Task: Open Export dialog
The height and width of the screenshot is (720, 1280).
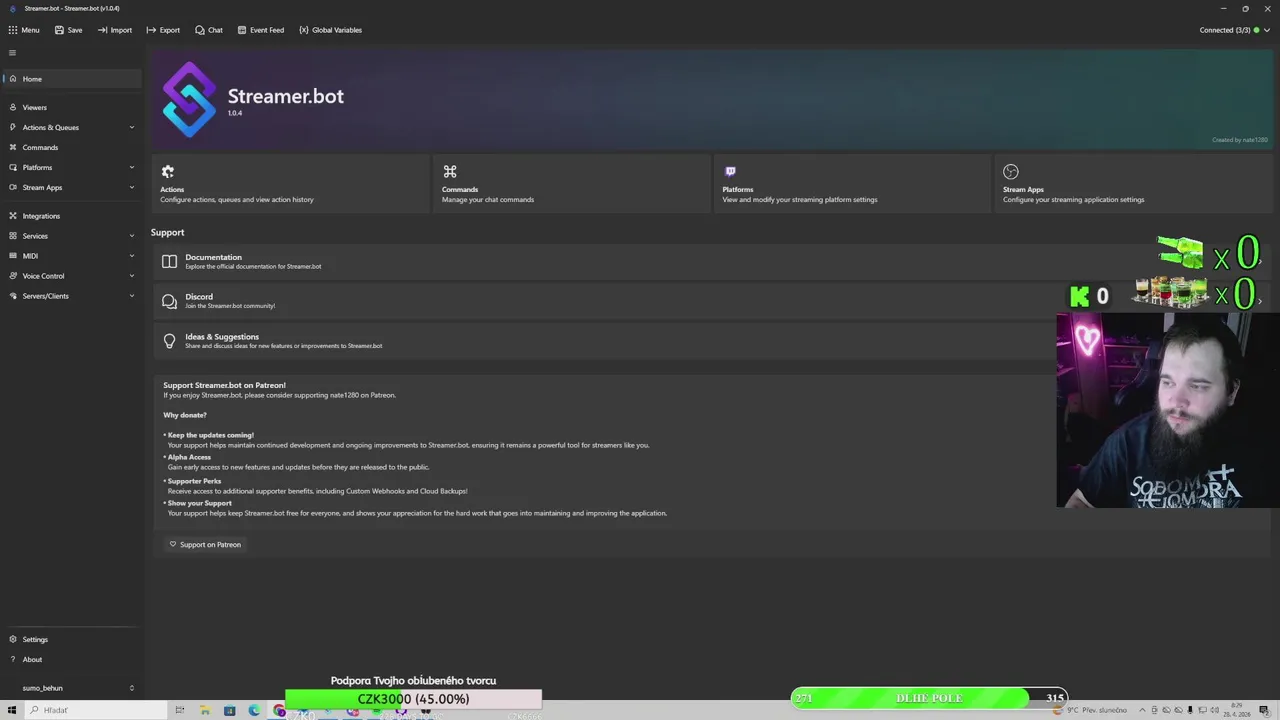Action: tap(163, 30)
